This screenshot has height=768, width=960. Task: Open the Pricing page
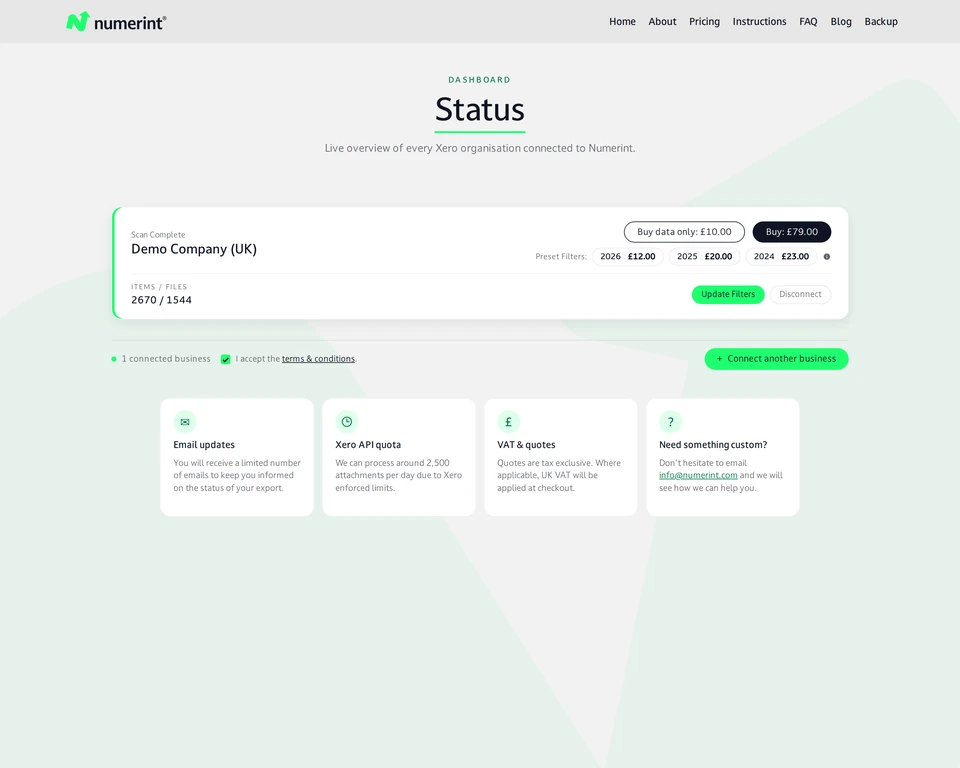pos(704,21)
